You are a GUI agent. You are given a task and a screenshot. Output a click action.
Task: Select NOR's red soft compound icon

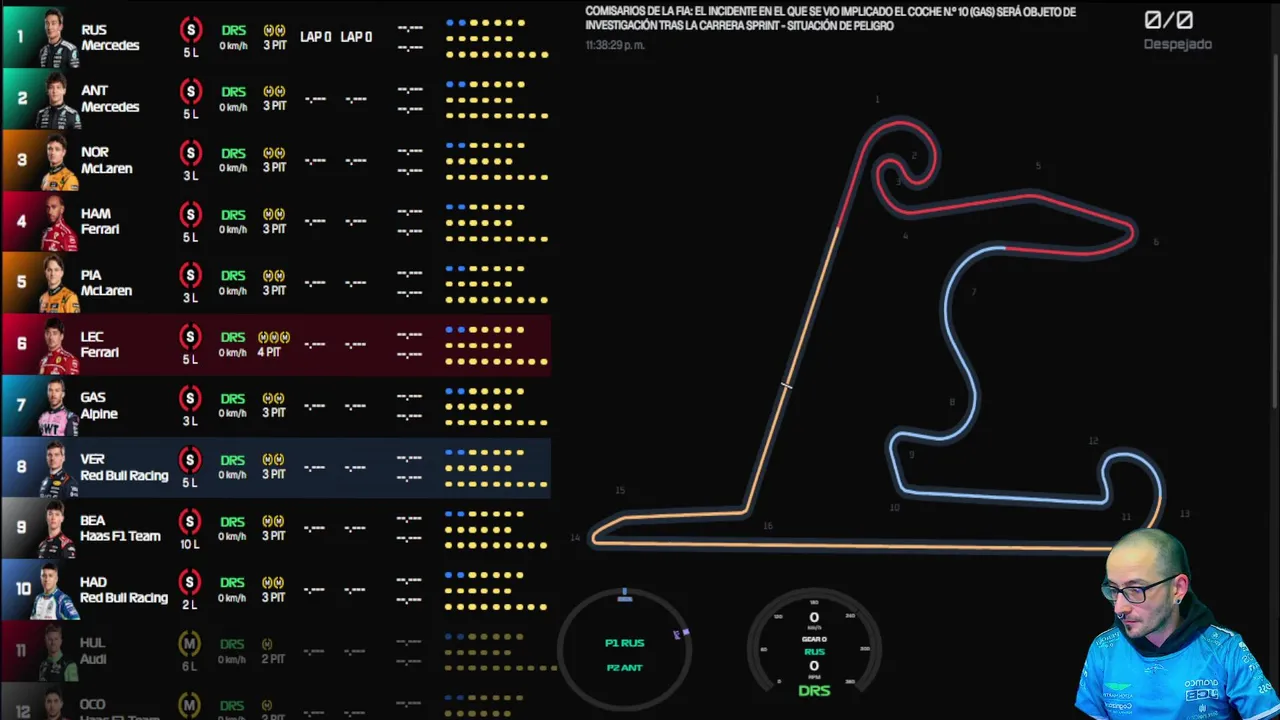point(190,153)
